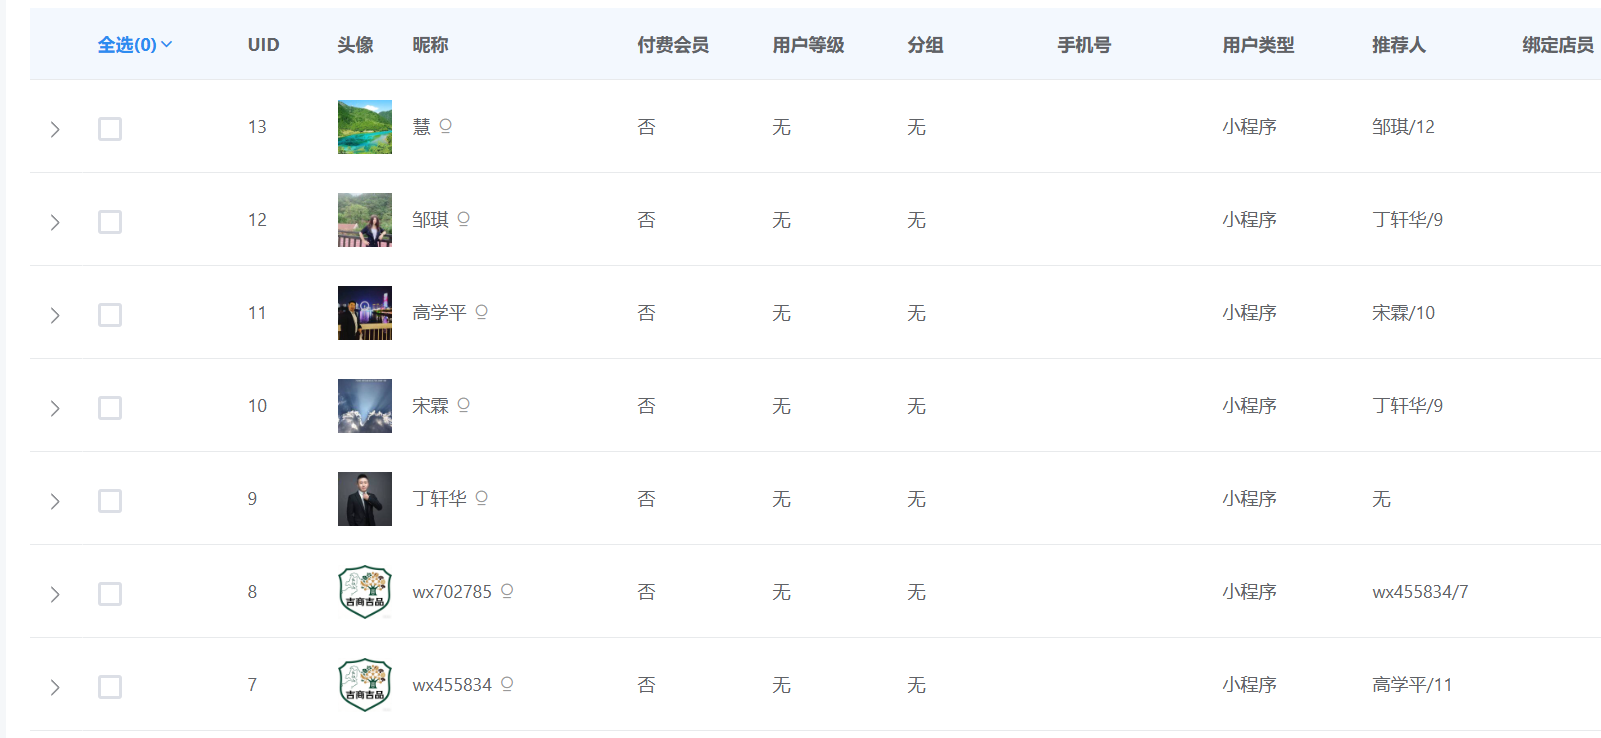Image resolution: width=1601 pixels, height=738 pixels.
Task: Click the gender icon next to 慧
Action: point(446,126)
